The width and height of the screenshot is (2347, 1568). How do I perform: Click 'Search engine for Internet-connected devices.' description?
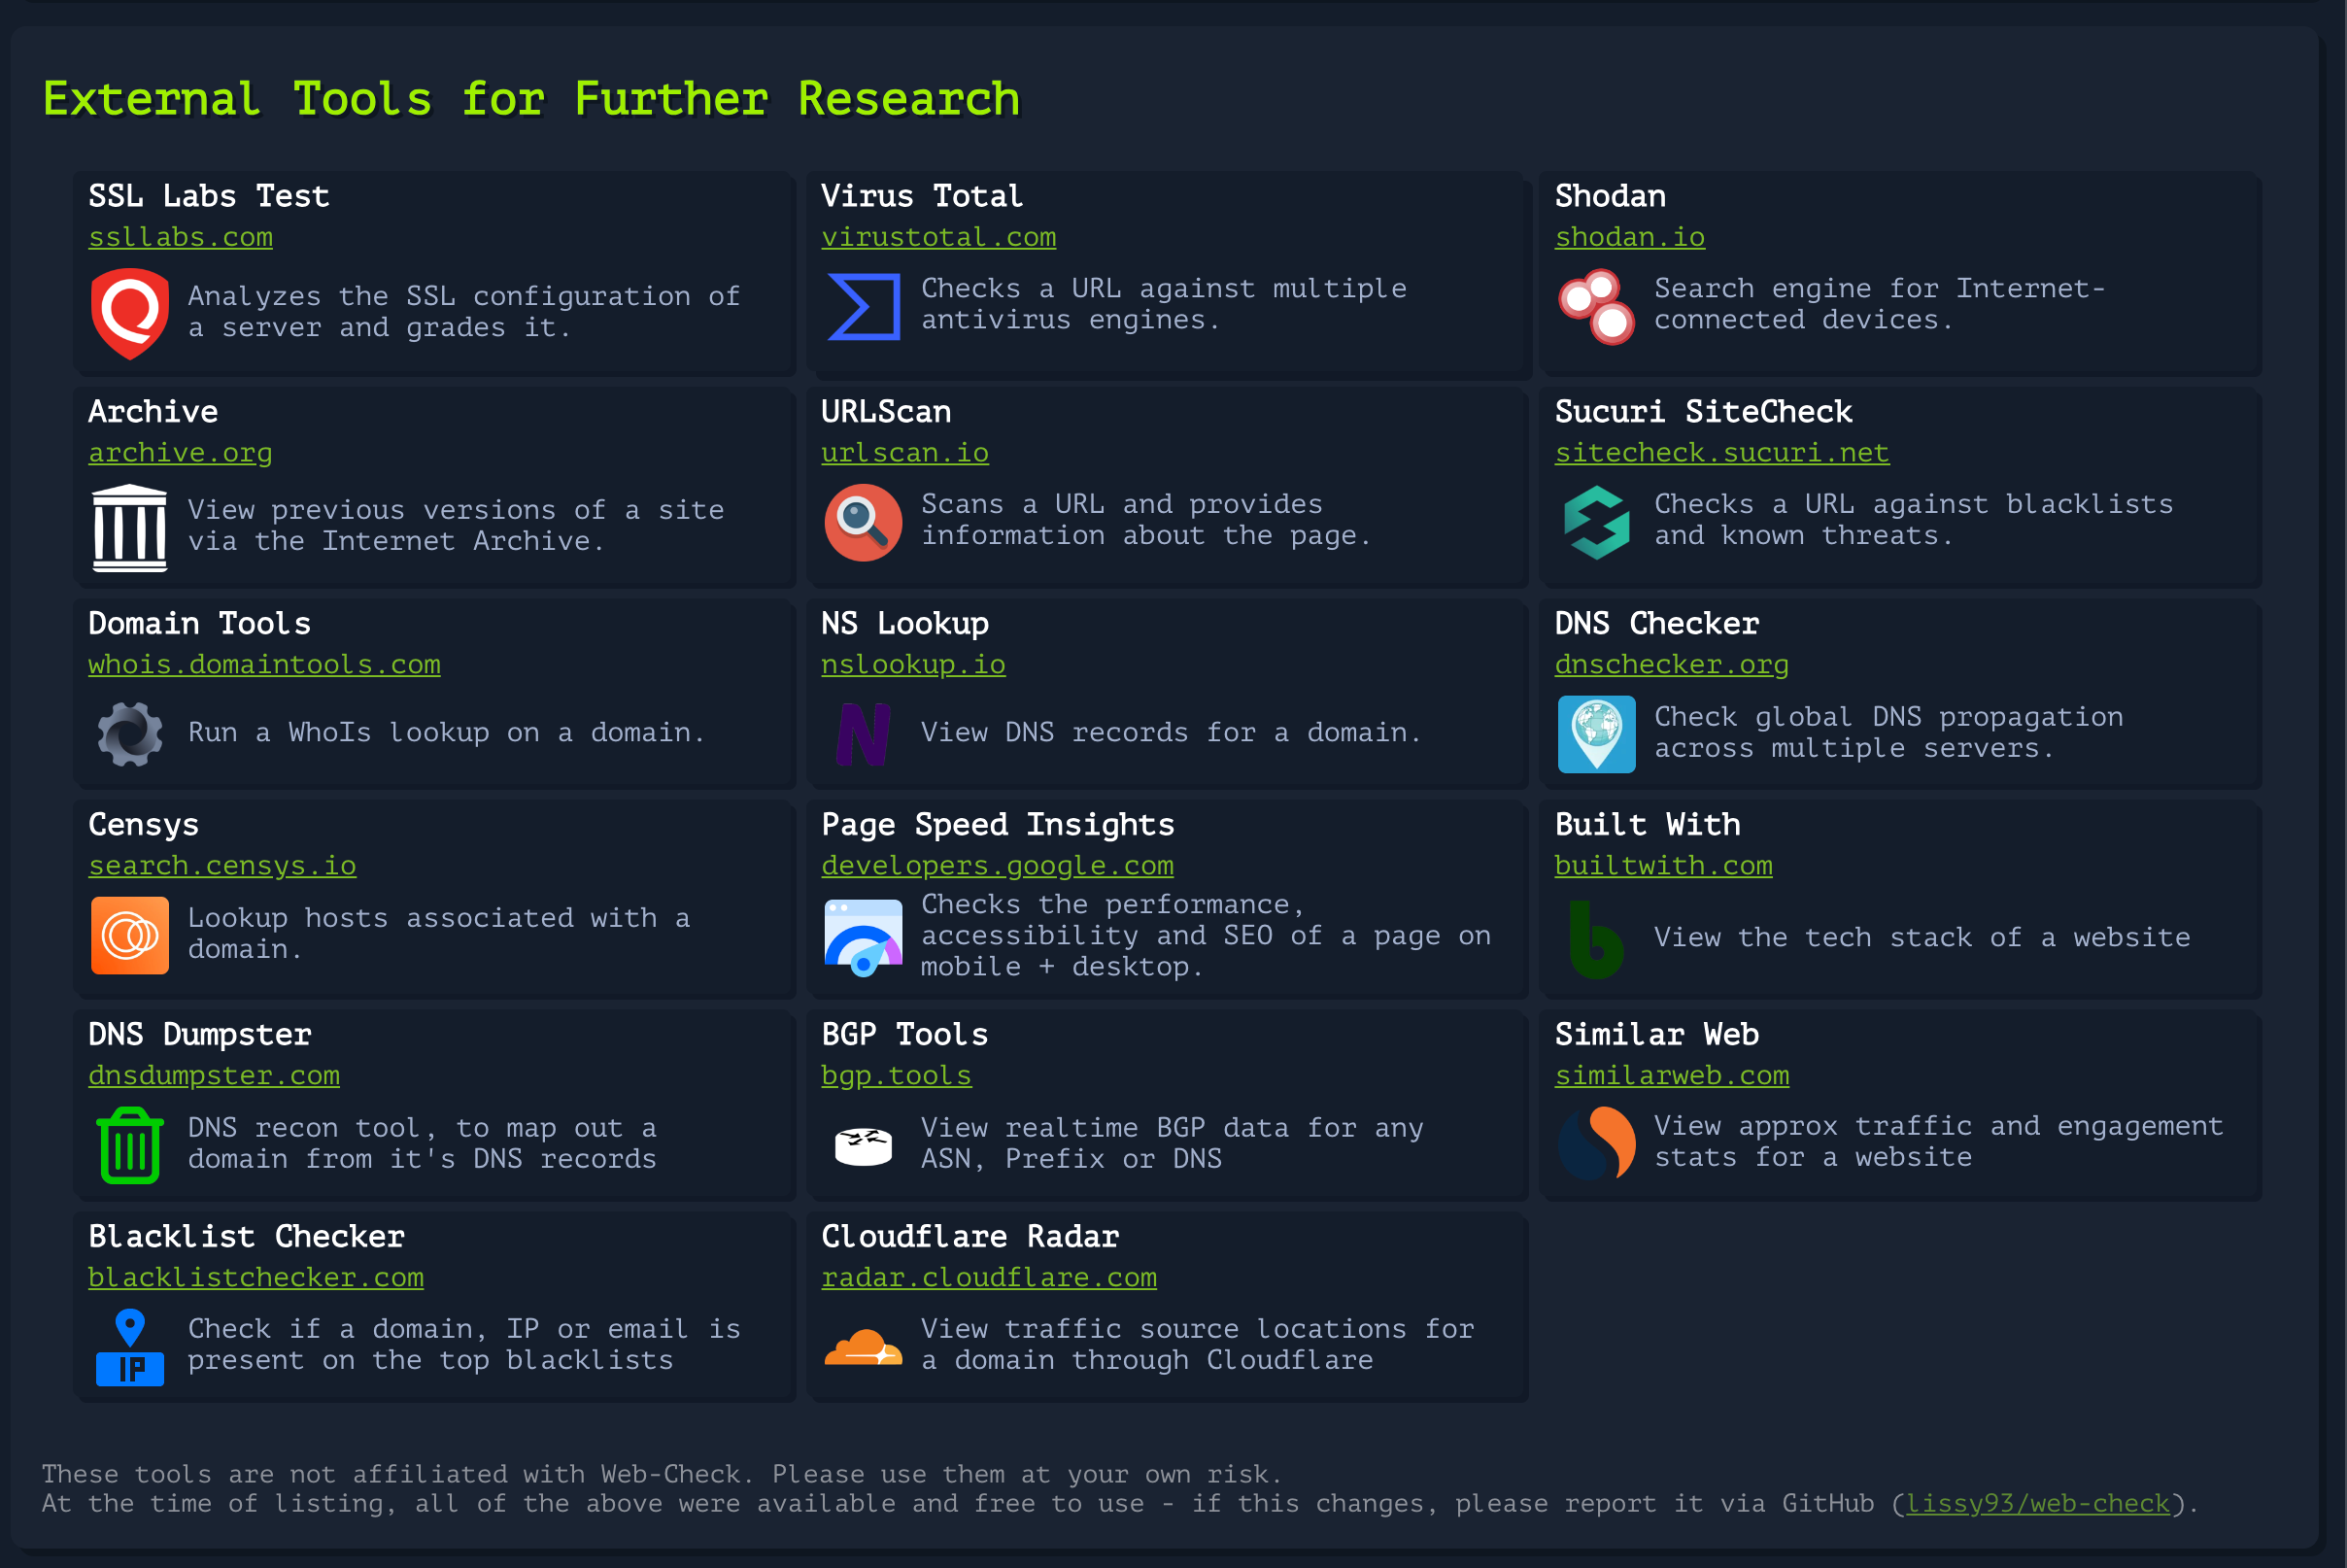1880,304
